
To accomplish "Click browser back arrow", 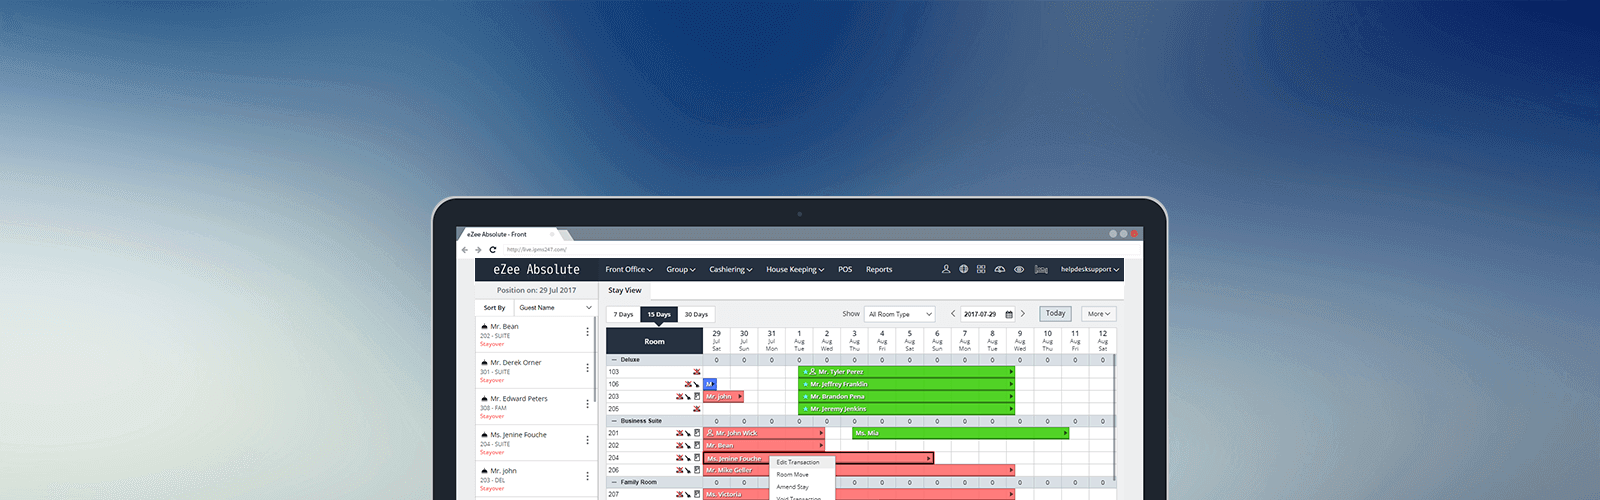I will click(x=465, y=249).
